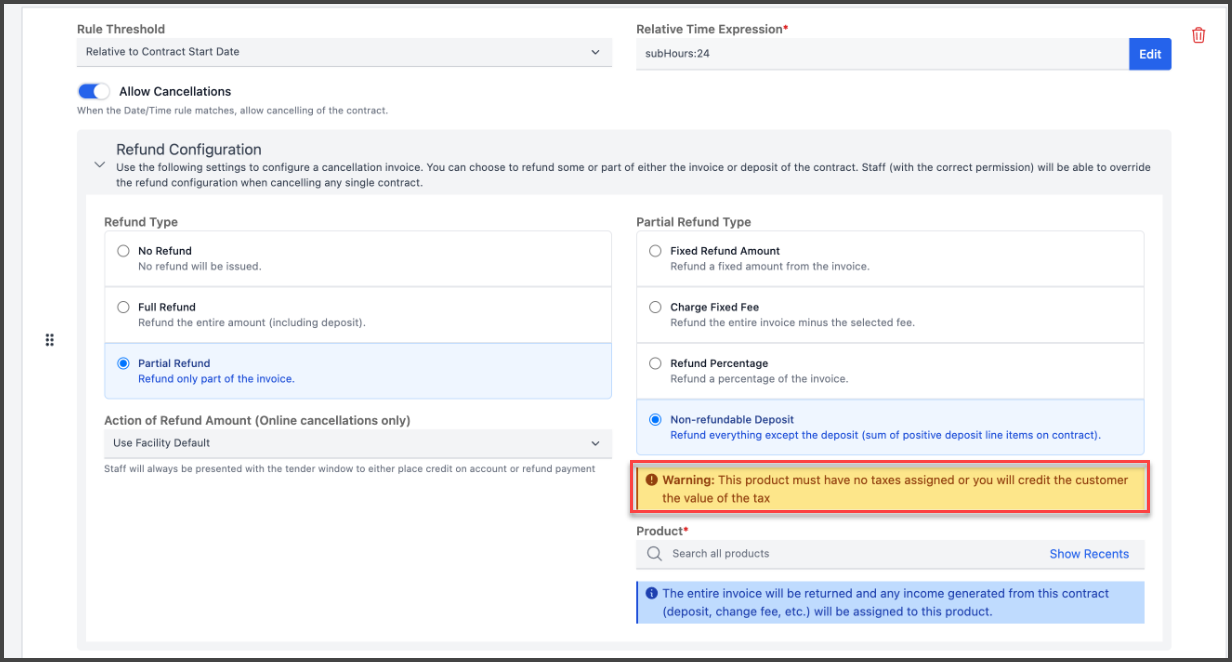Click the Show Recents link

pyautogui.click(x=1088, y=554)
